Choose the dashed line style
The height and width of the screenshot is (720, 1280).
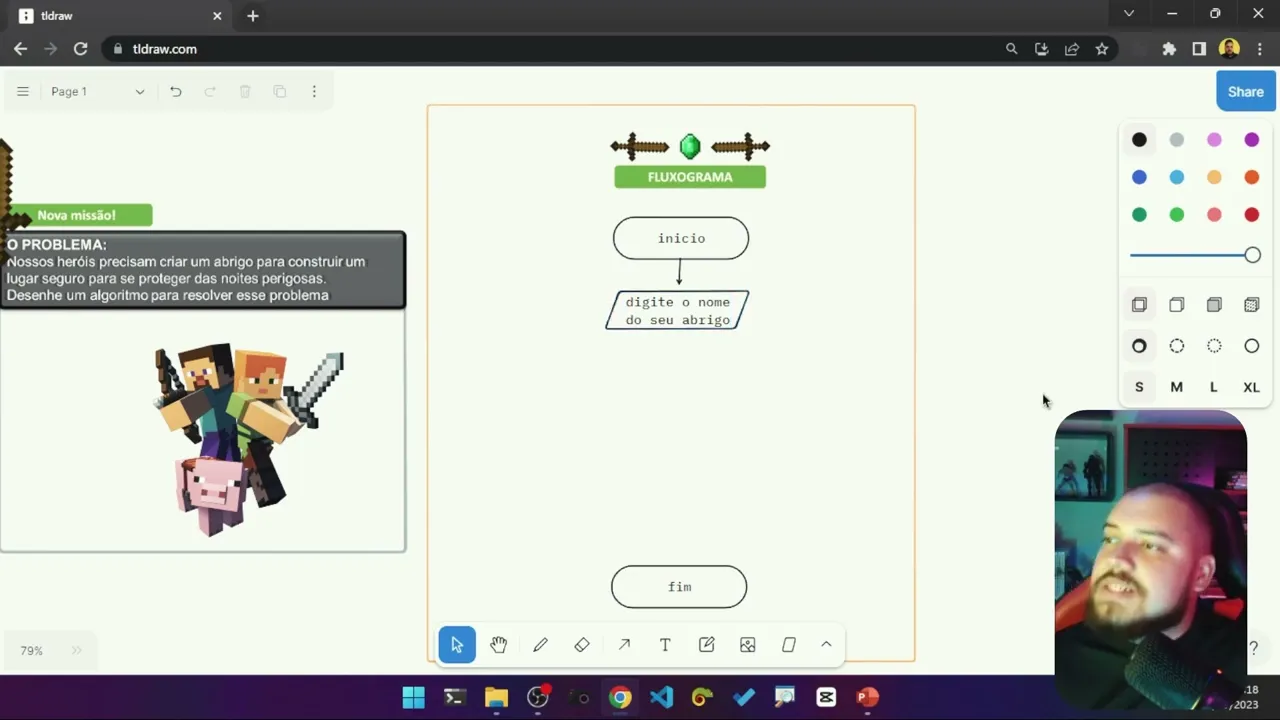coord(1177,346)
